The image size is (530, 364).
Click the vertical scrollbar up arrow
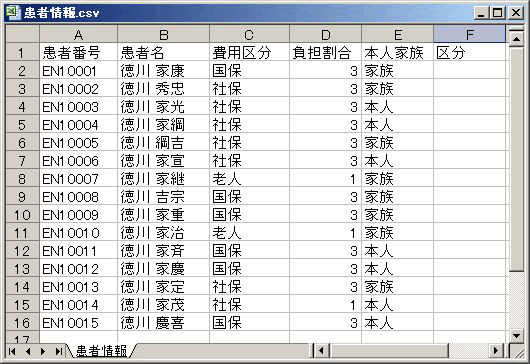516,38
